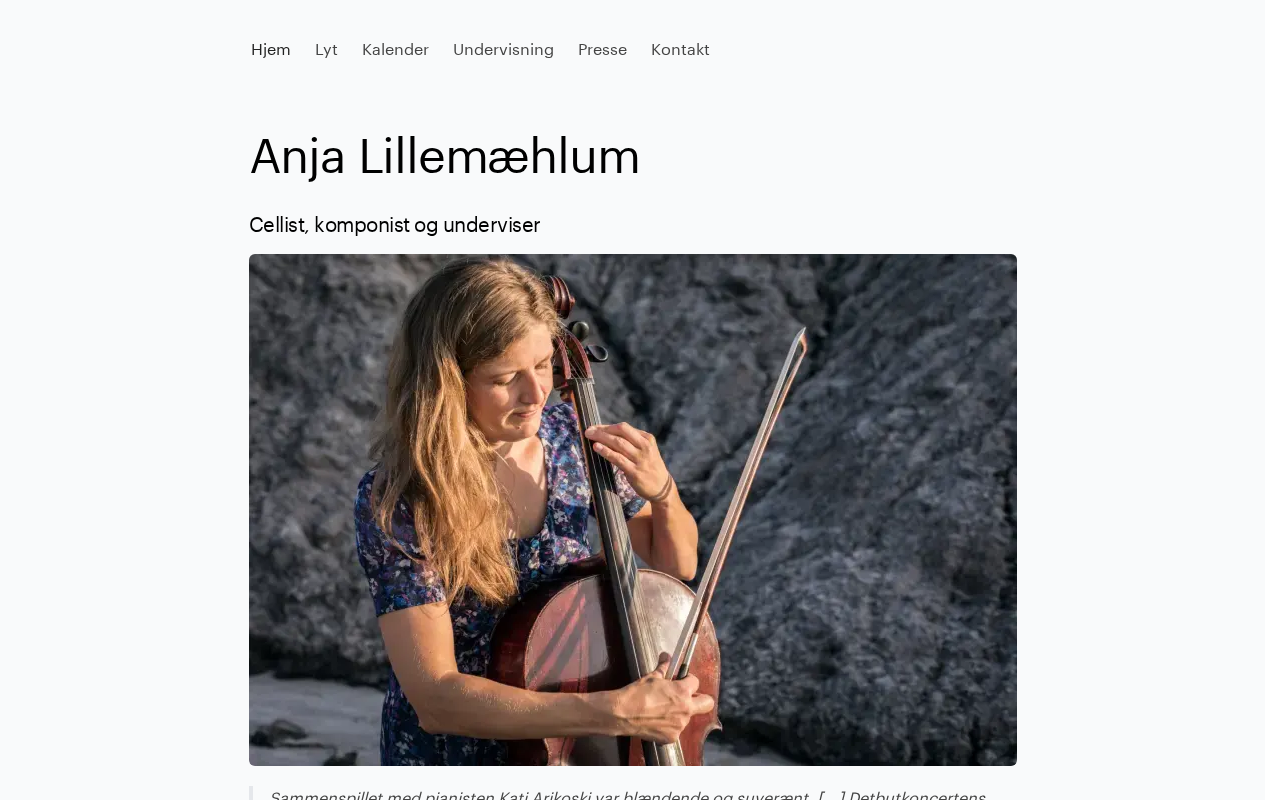Click the subtitle Cellist, komponist og underviser
The height and width of the screenshot is (800, 1280).
coord(394,225)
